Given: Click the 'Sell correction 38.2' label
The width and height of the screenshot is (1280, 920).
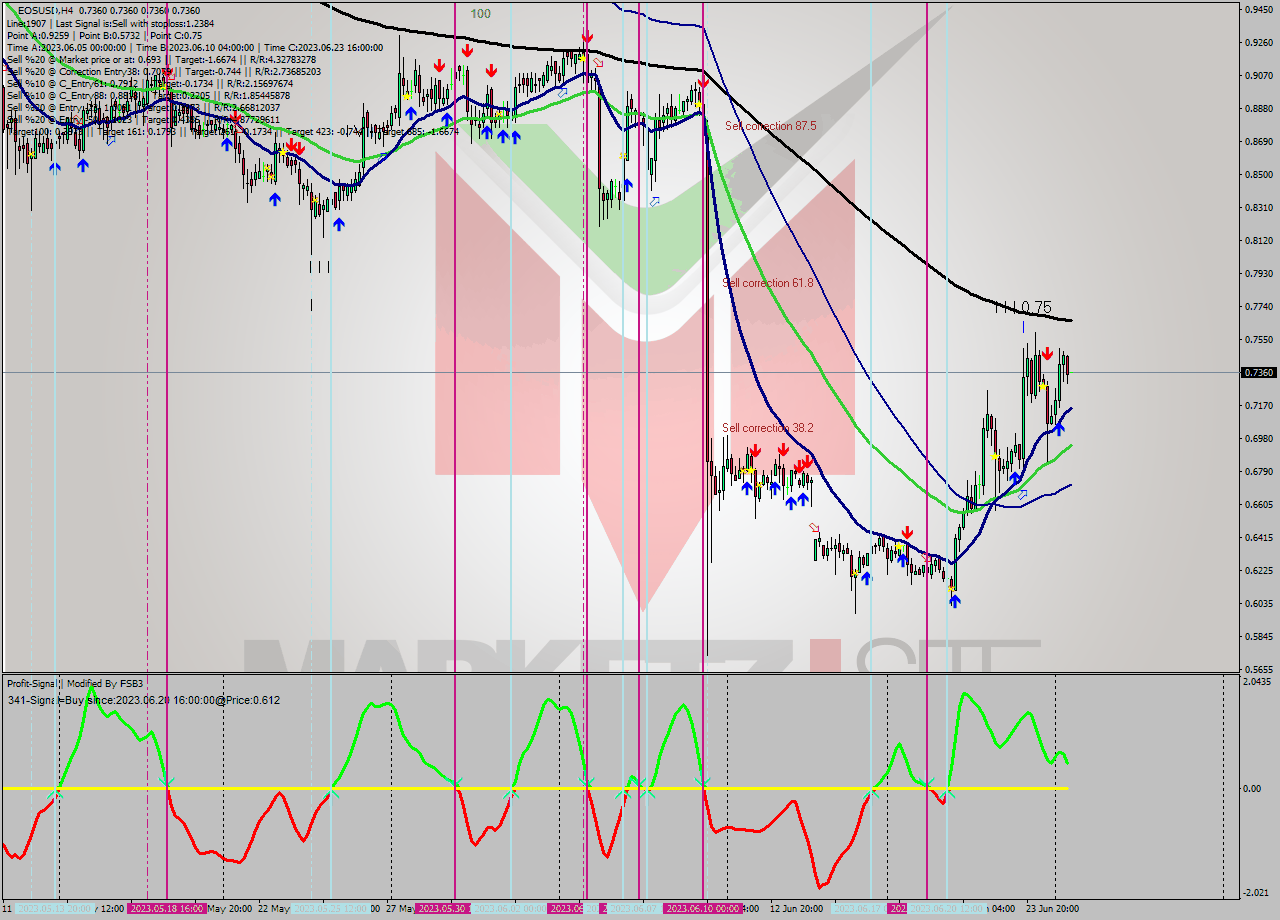Looking at the screenshot, I should pos(768,428).
